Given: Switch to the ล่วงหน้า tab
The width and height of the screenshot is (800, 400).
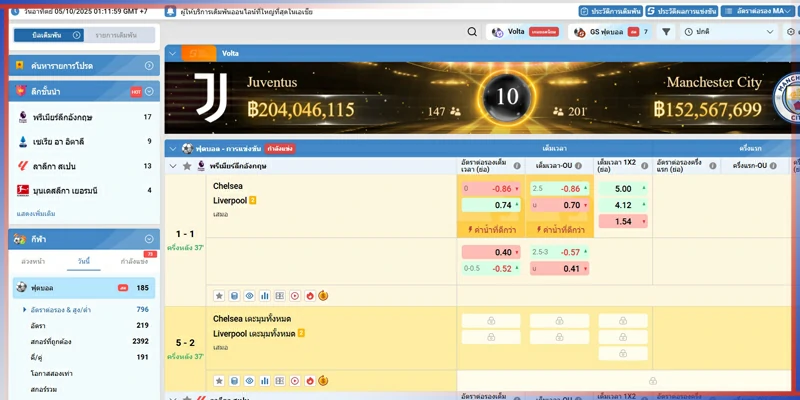Looking at the screenshot, I should 35,262.
